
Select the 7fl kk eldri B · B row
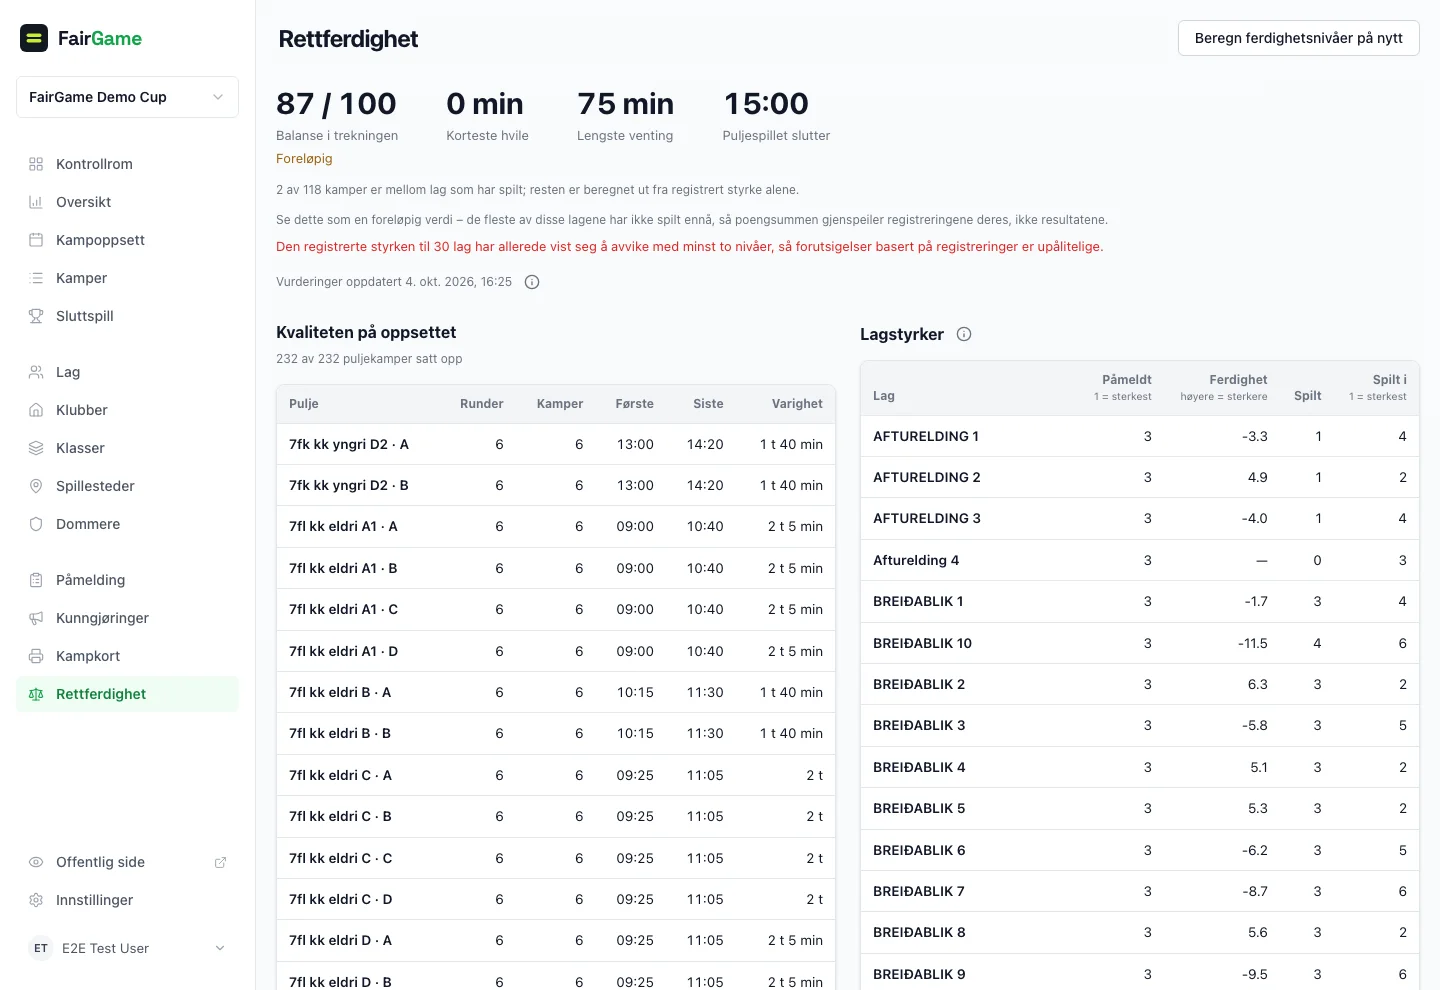coord(556,733)
